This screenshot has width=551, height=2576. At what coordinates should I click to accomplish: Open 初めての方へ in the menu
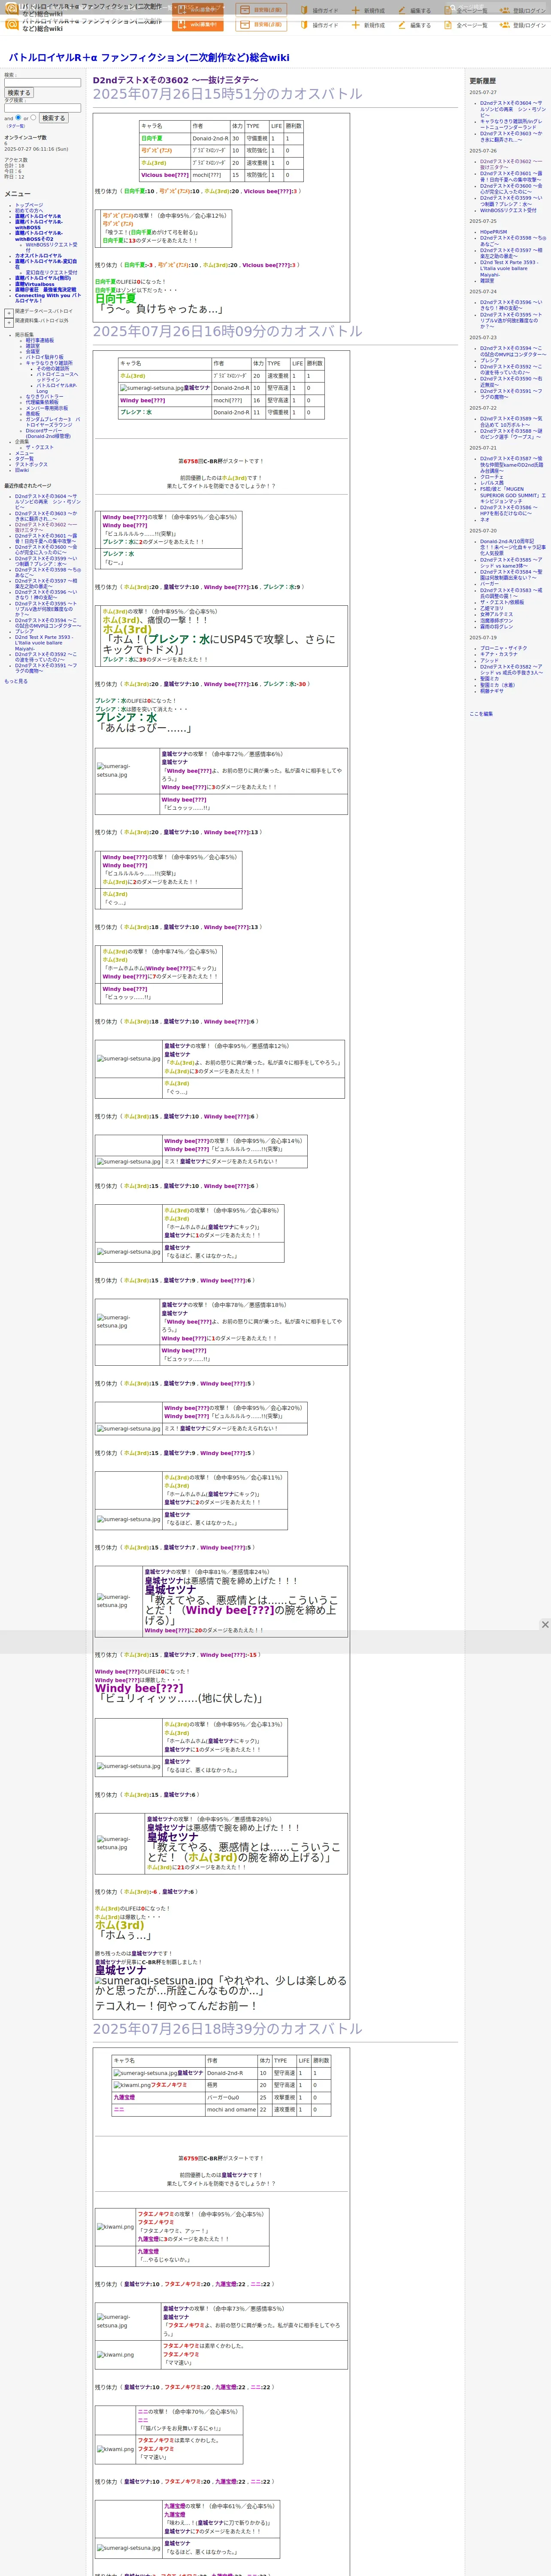pyautogui.click(x=29, y=210)
